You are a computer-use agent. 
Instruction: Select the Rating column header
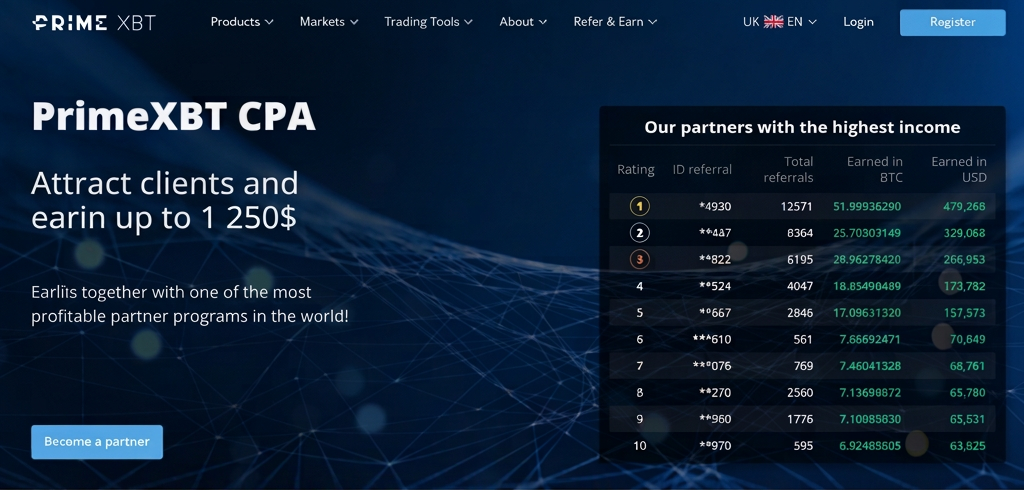635,170
